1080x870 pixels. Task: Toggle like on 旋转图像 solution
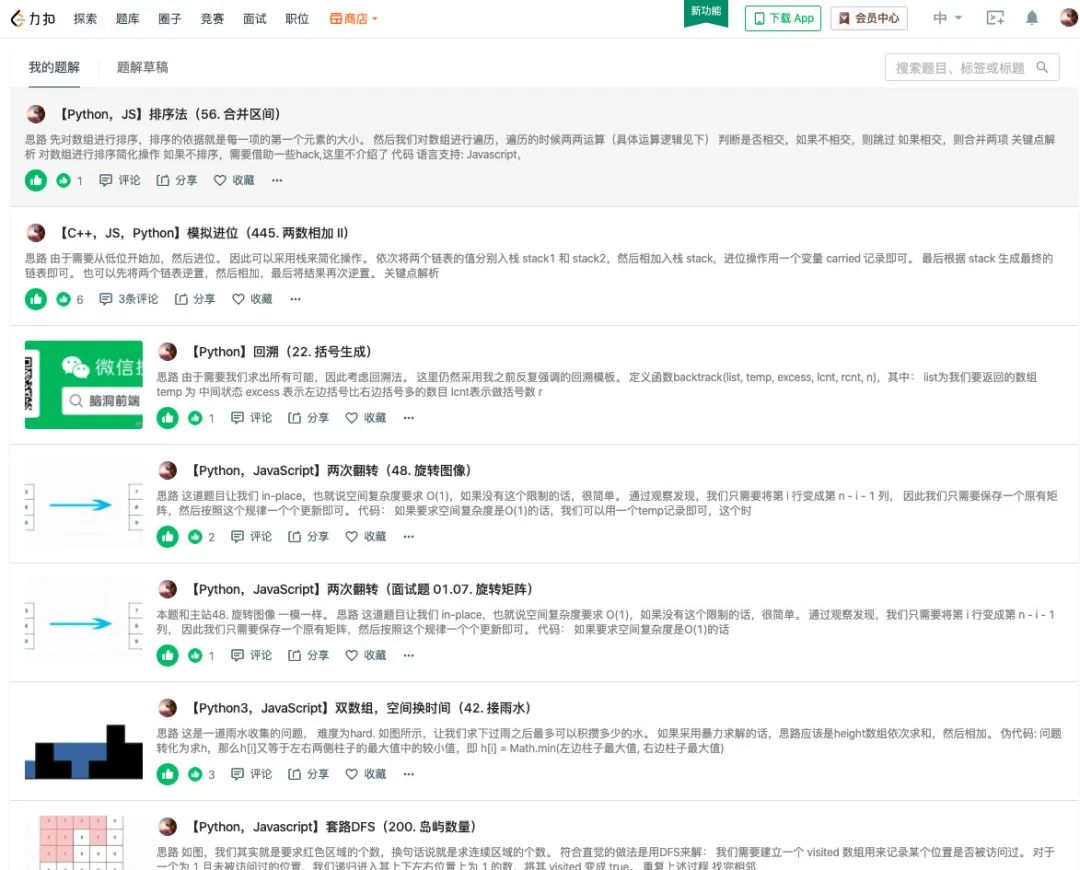(167, 537)
